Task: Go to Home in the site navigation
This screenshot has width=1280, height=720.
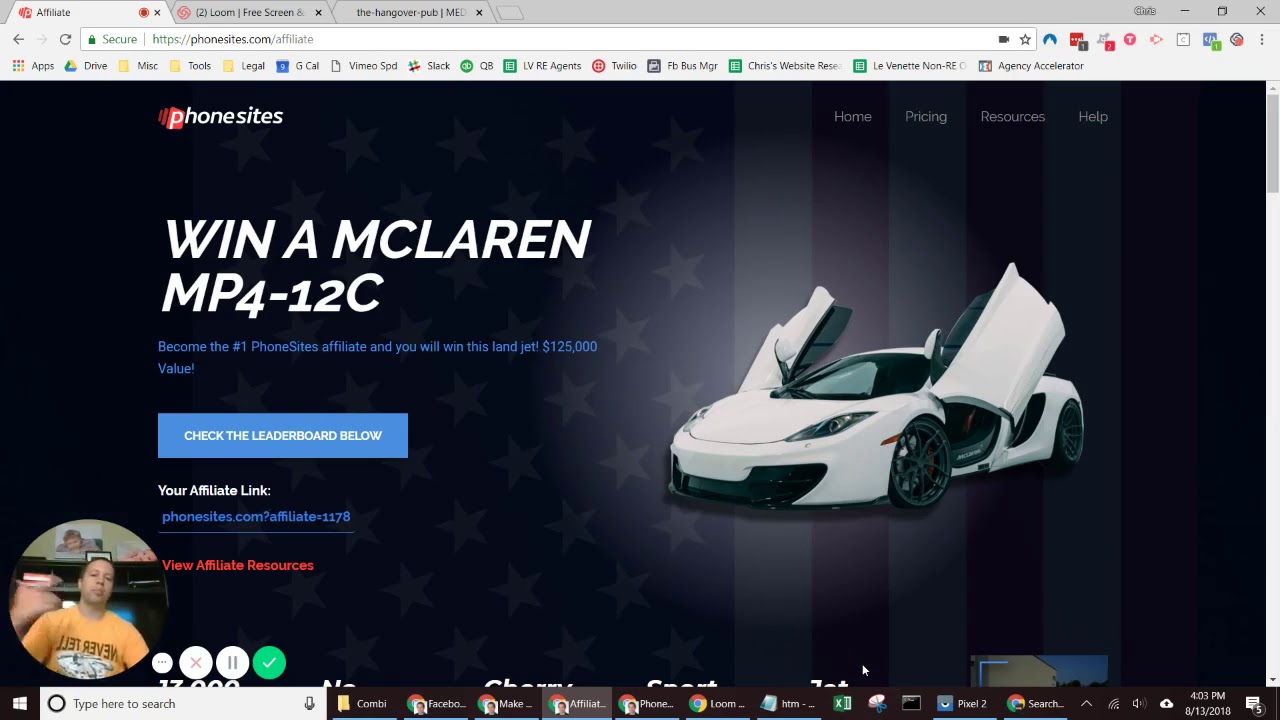Action: click(x=853, y=117)
